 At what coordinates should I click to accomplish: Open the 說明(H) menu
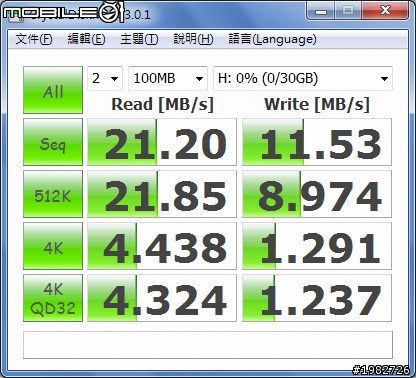click(193, 39)
